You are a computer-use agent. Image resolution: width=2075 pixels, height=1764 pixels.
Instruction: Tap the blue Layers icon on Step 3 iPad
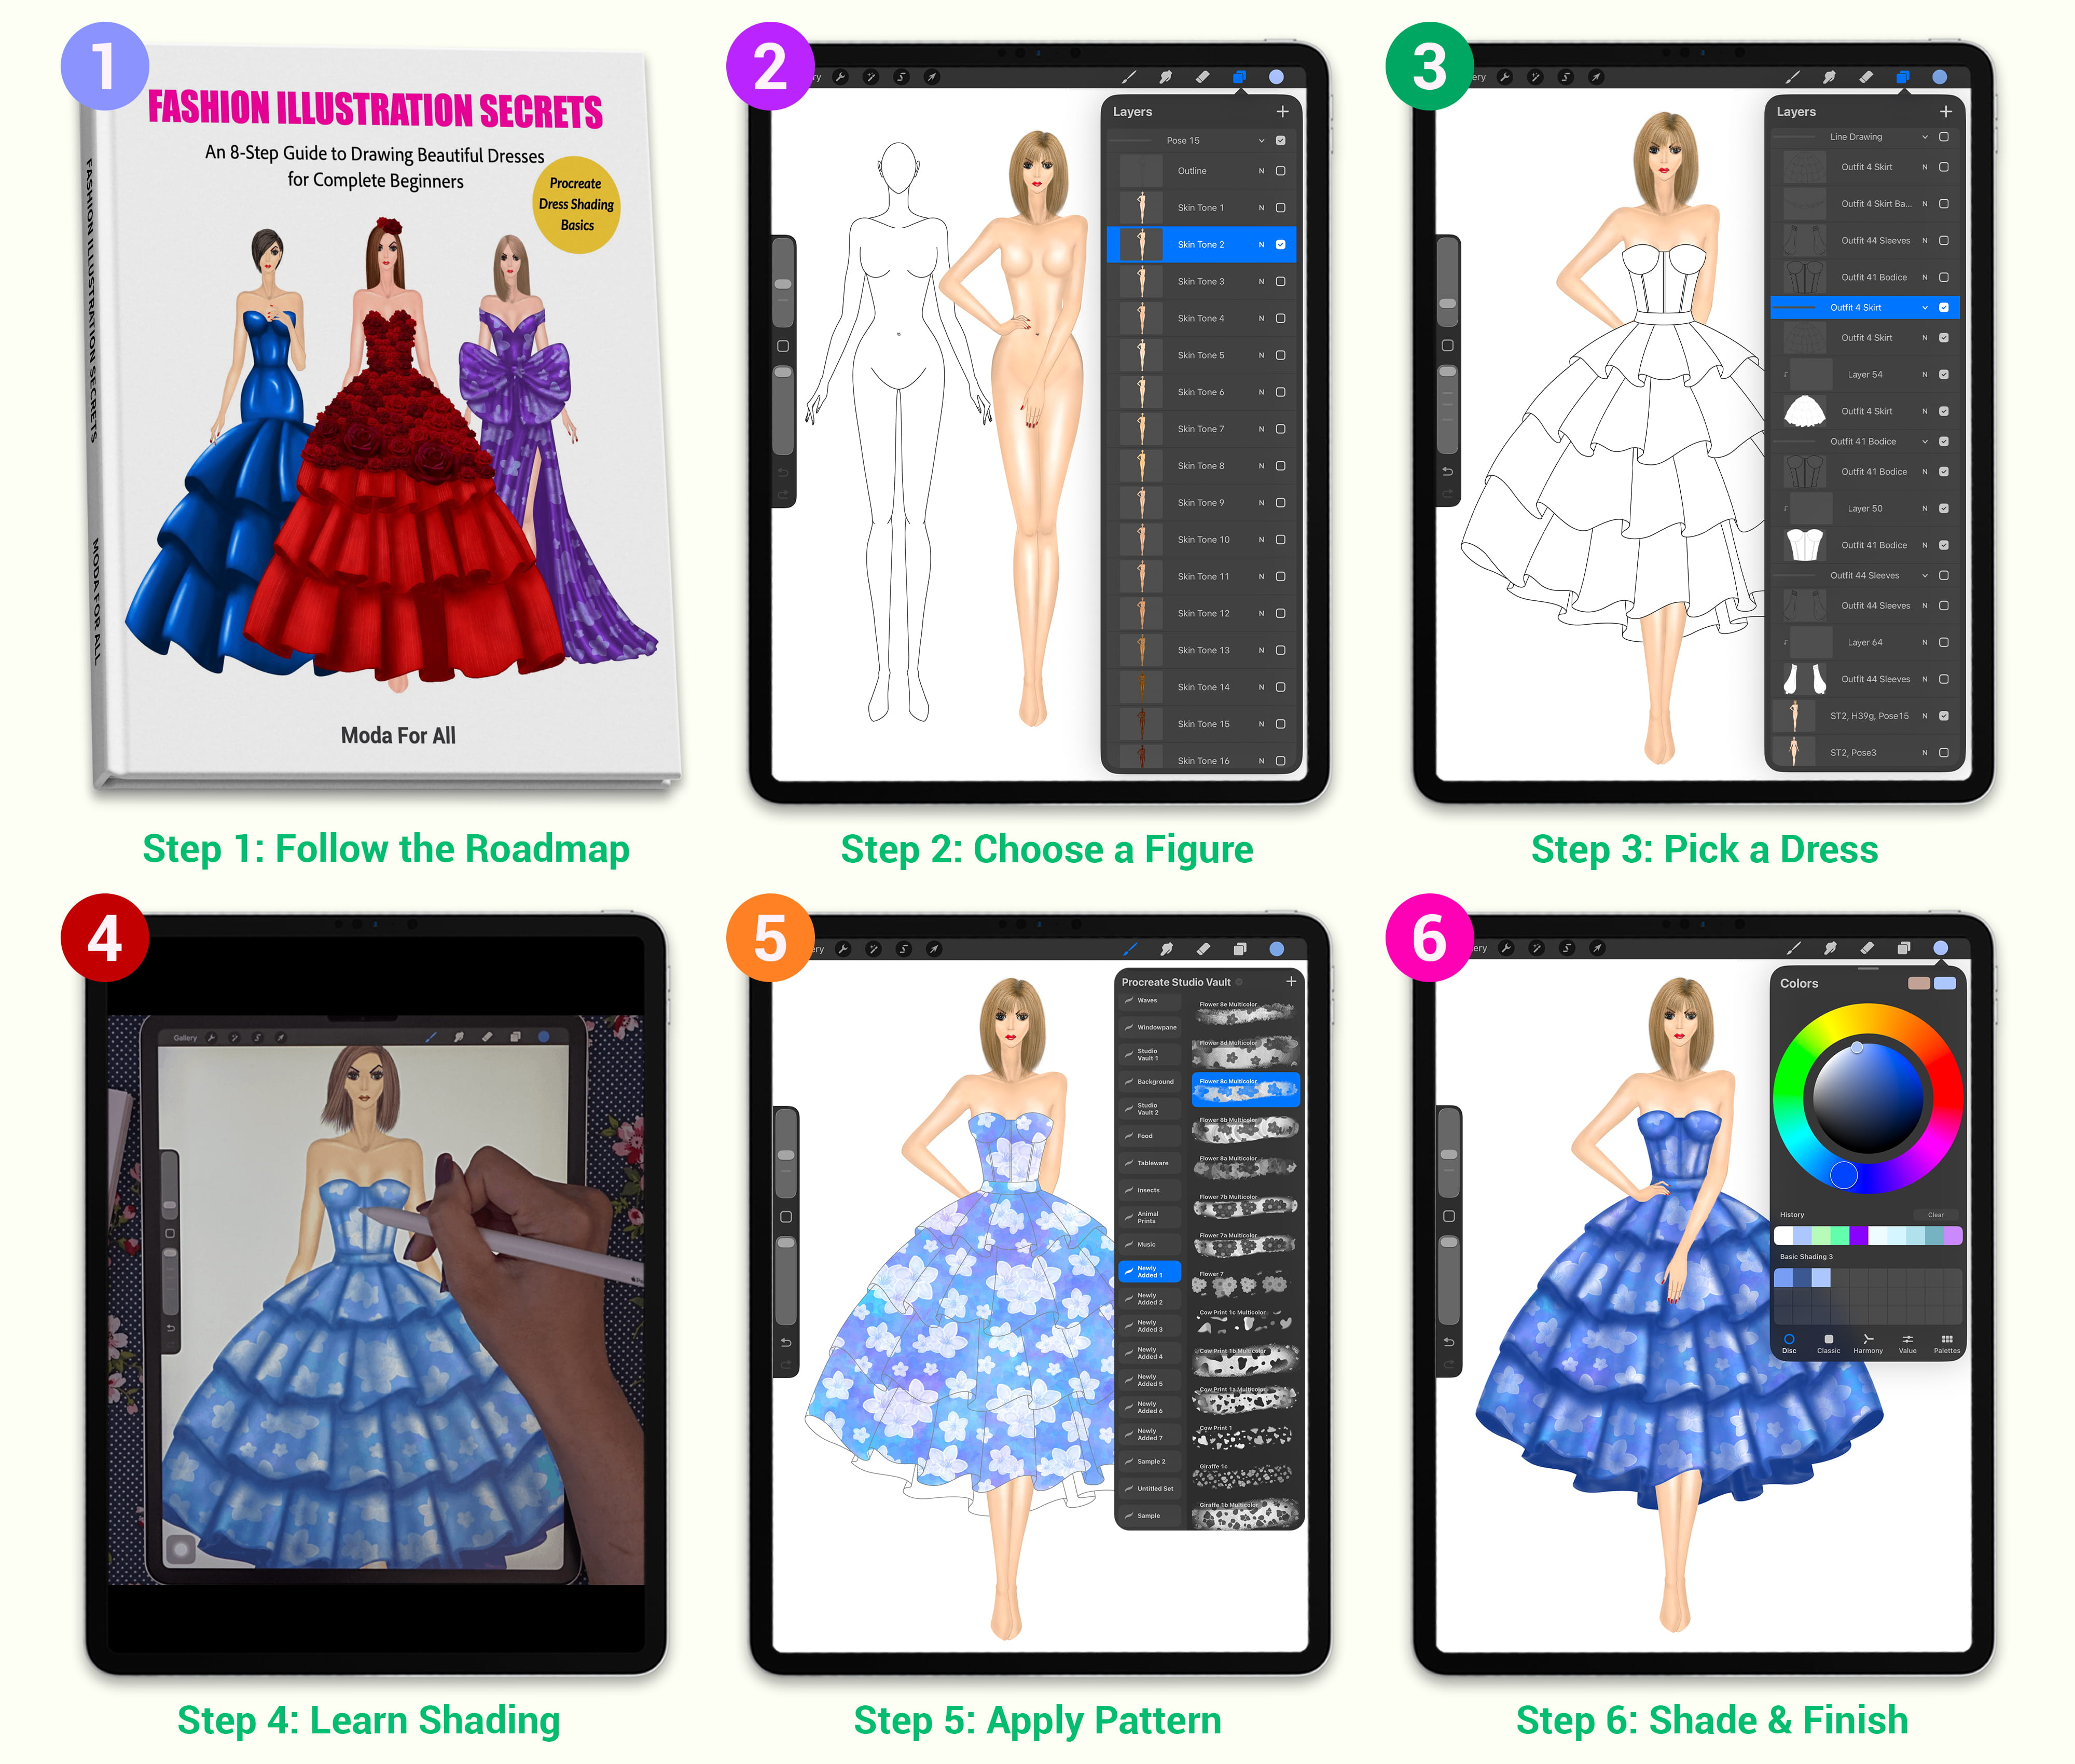pos(1903,77)
